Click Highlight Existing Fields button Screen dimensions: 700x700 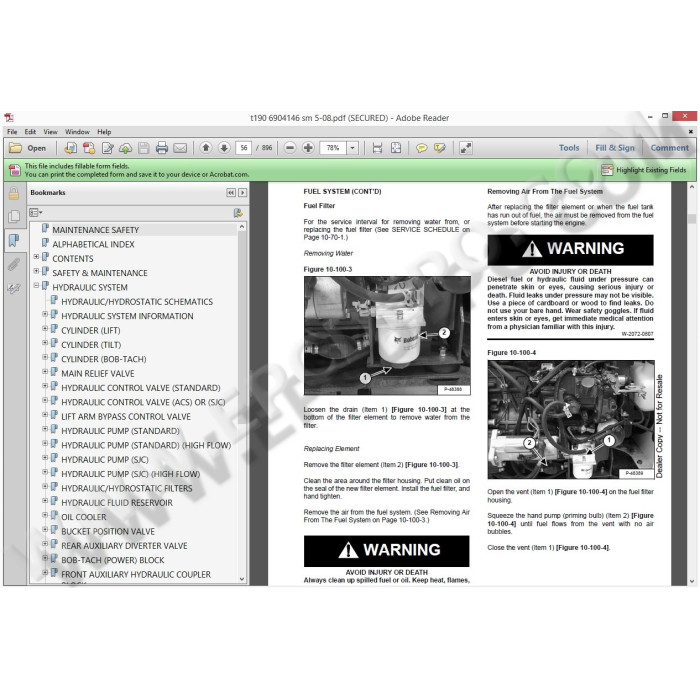tap(643, 170)
